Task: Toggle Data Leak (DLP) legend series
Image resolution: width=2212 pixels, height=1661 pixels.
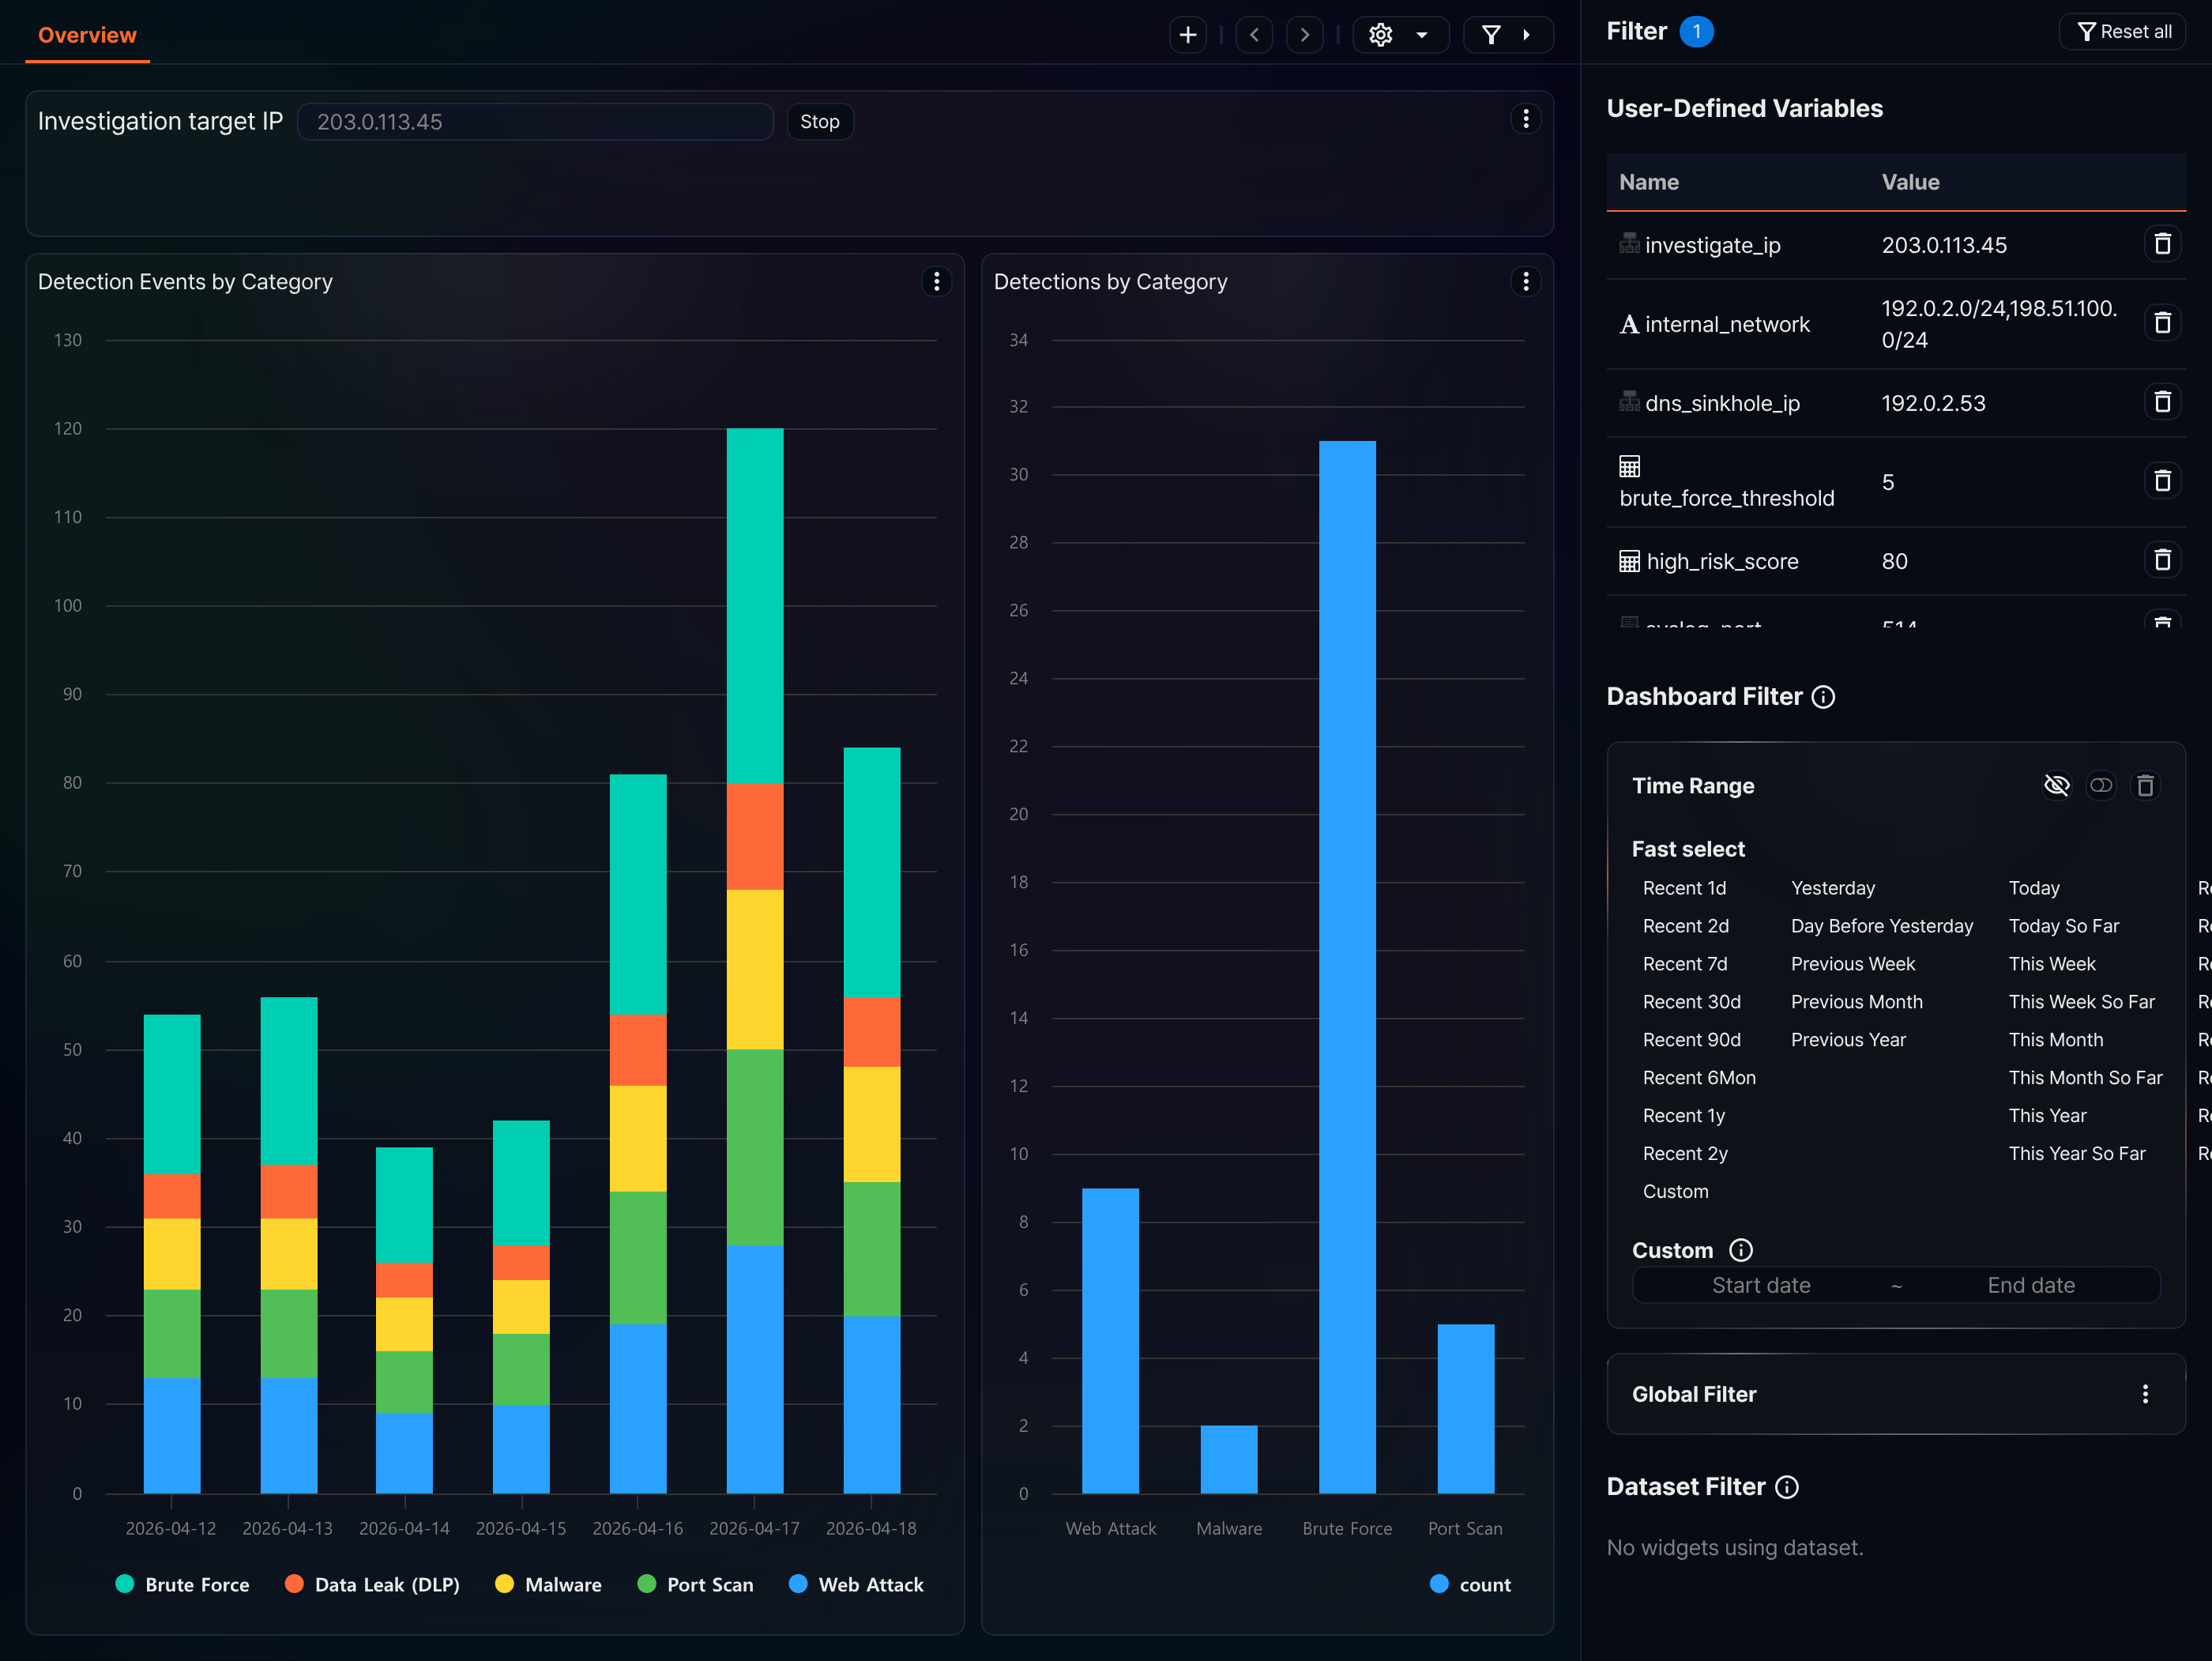Action: click(x=373, y=1584)
